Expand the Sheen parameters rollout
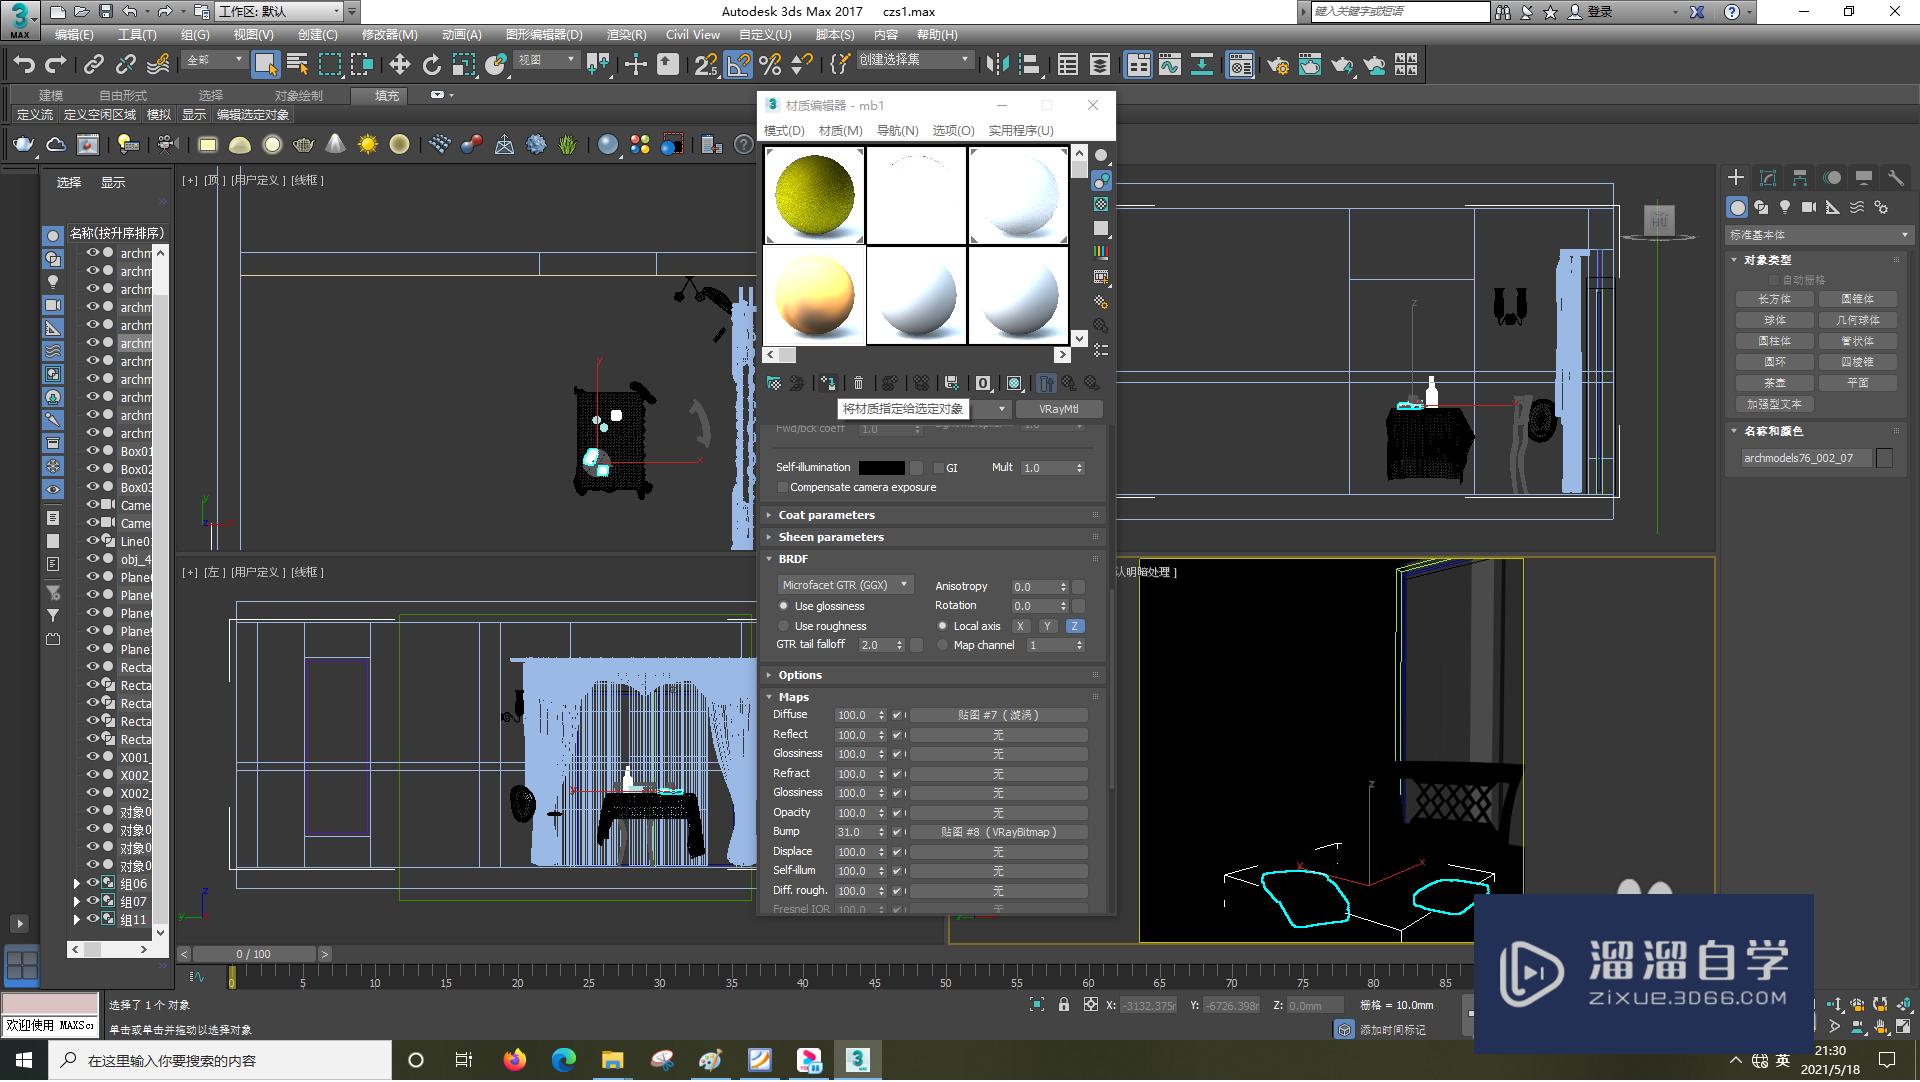 (831, 536)
